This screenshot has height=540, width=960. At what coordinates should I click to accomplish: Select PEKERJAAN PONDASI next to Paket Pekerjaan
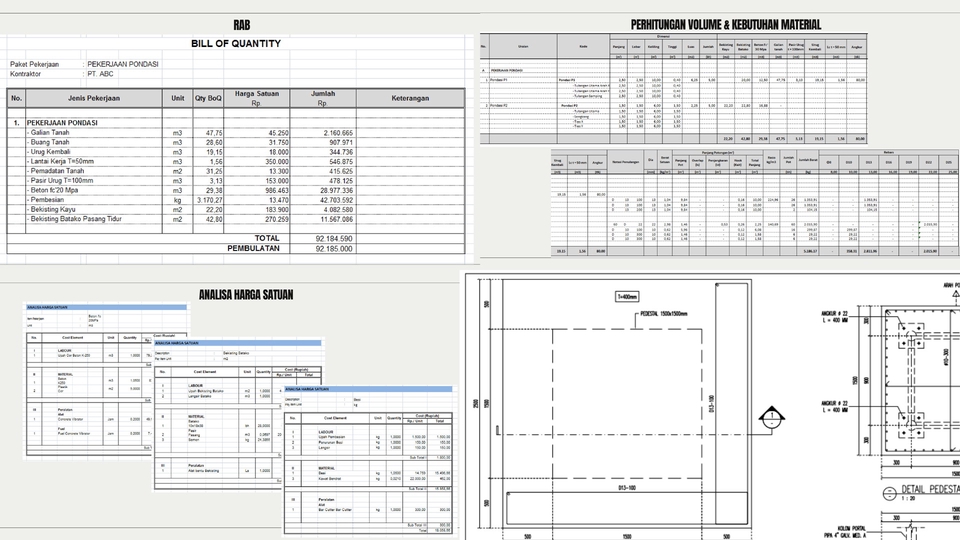pos(122,64)
